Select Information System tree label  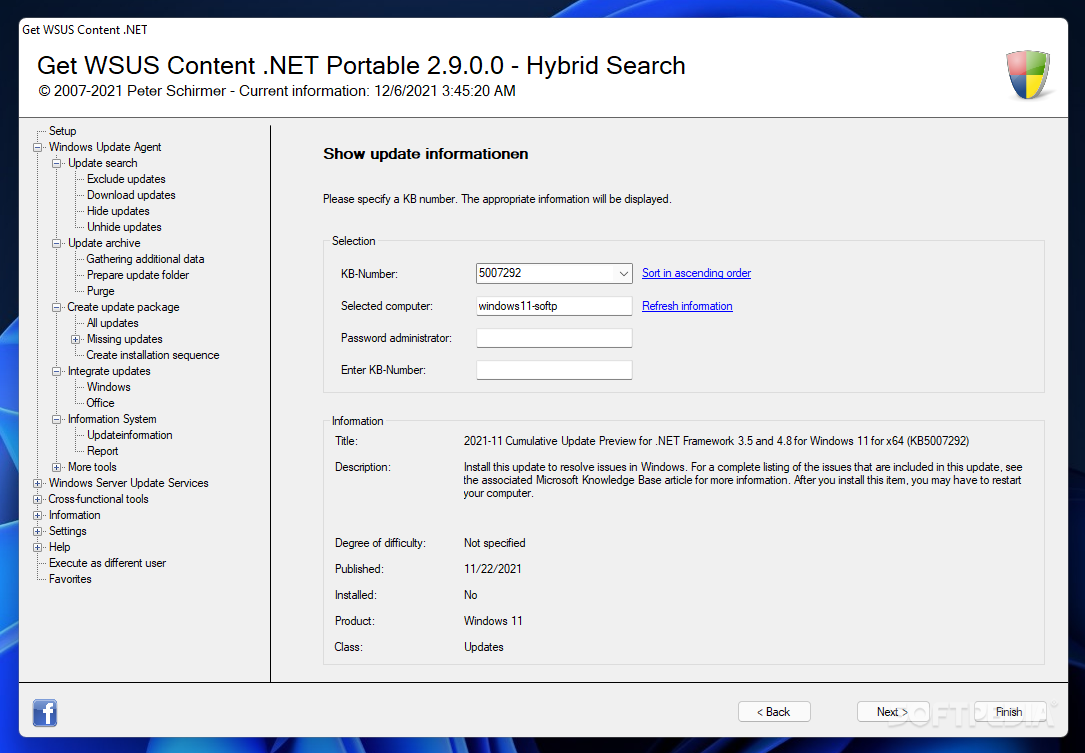pos(112,419)
